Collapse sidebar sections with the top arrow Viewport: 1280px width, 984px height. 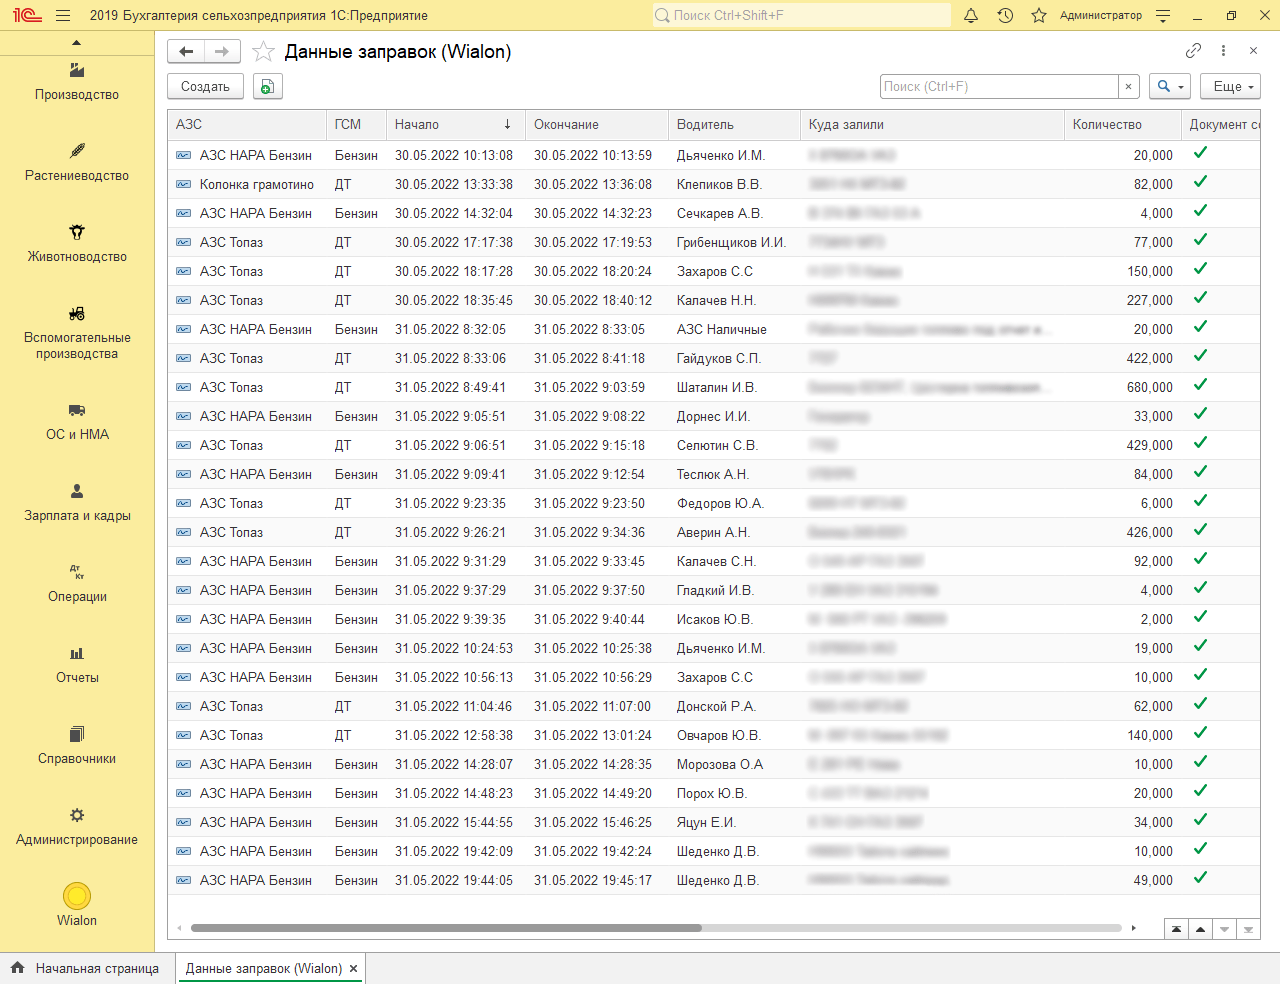[x=77, y=42]
